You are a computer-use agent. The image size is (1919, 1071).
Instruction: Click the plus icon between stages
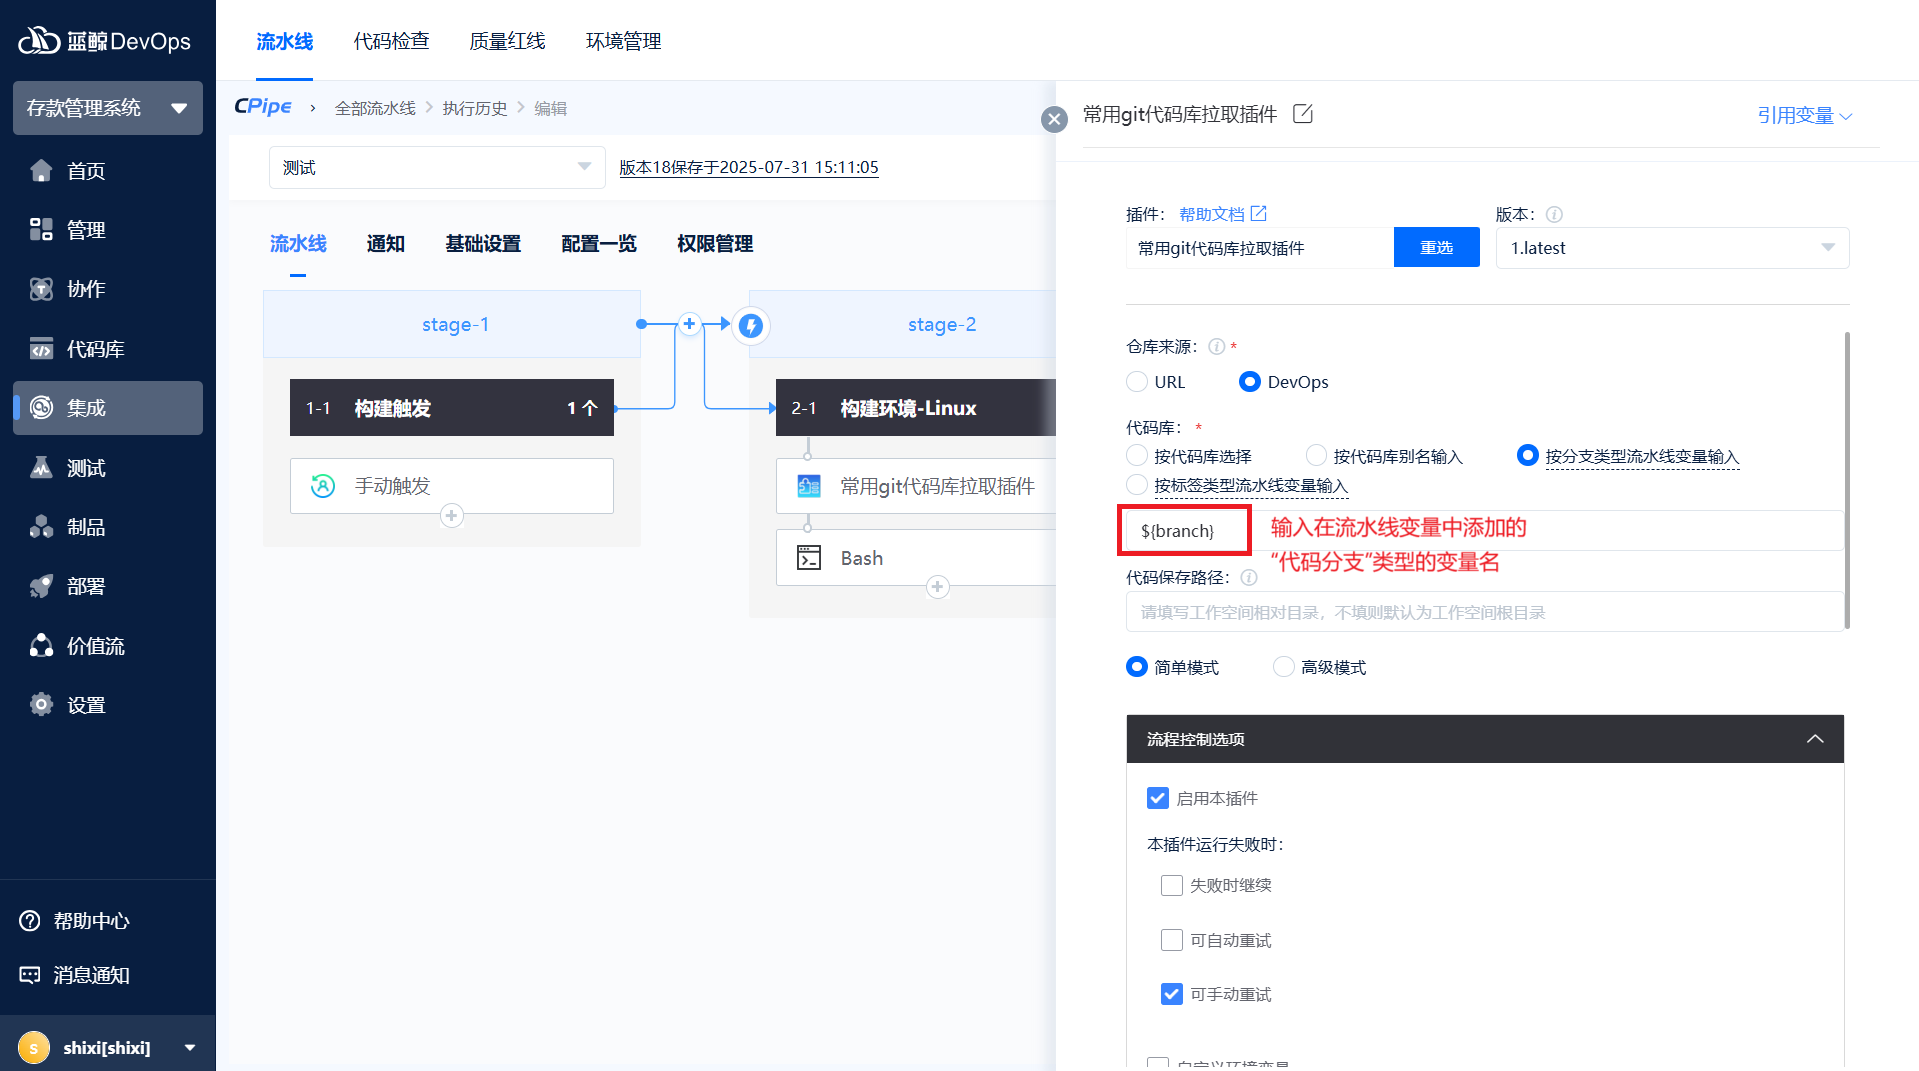(689, 324)
